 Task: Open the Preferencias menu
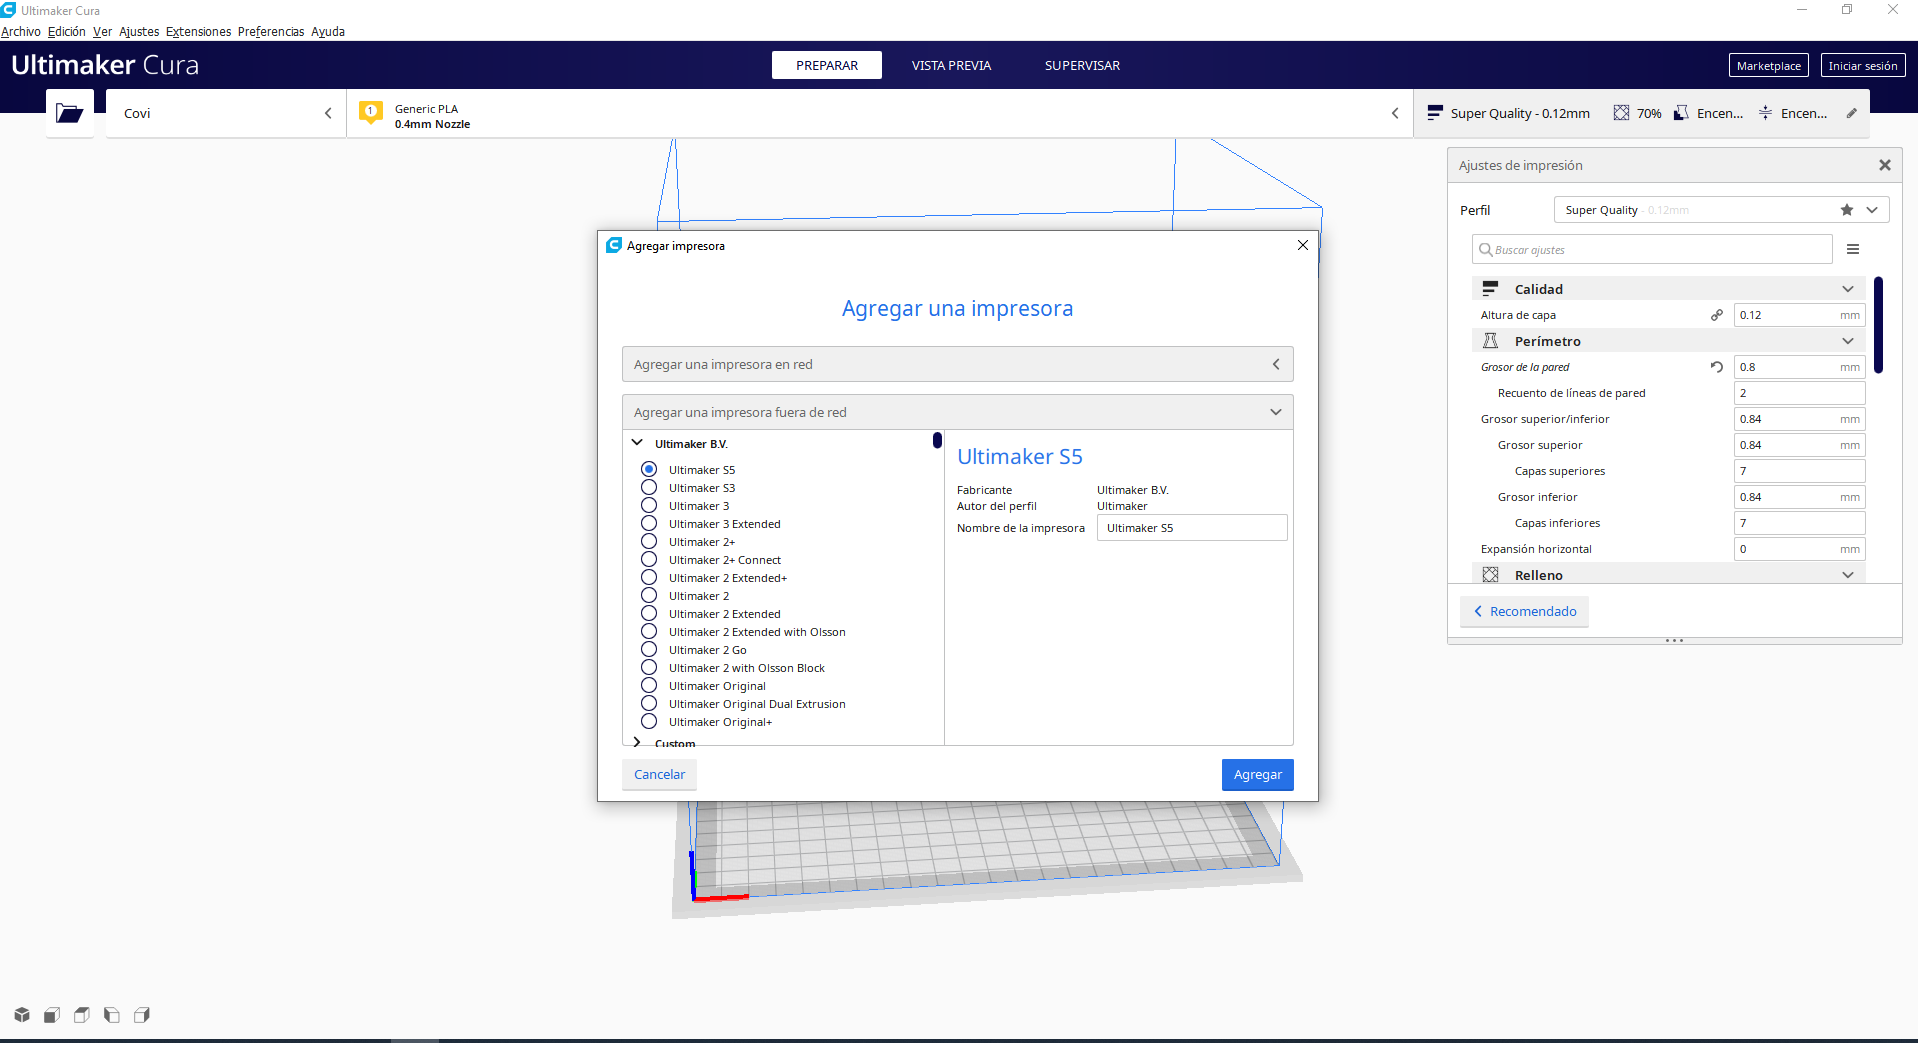tap(271, 32)
